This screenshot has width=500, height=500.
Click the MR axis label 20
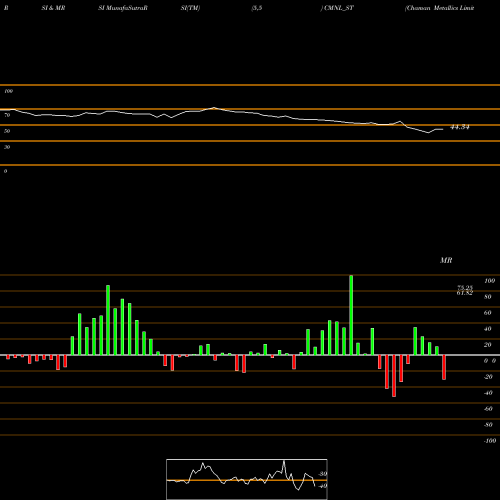(x=488, y=345)
